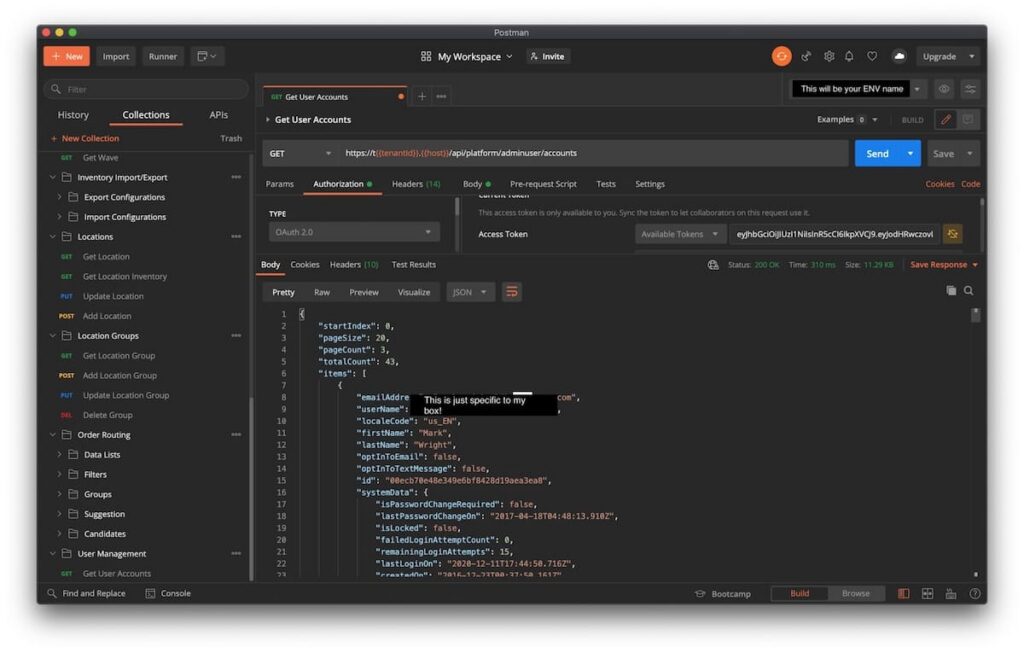Image resolution: width=1024 pixels, height=653 pixels.
Task: Open the capture requests satellite icon
Action: click(807, 57)
